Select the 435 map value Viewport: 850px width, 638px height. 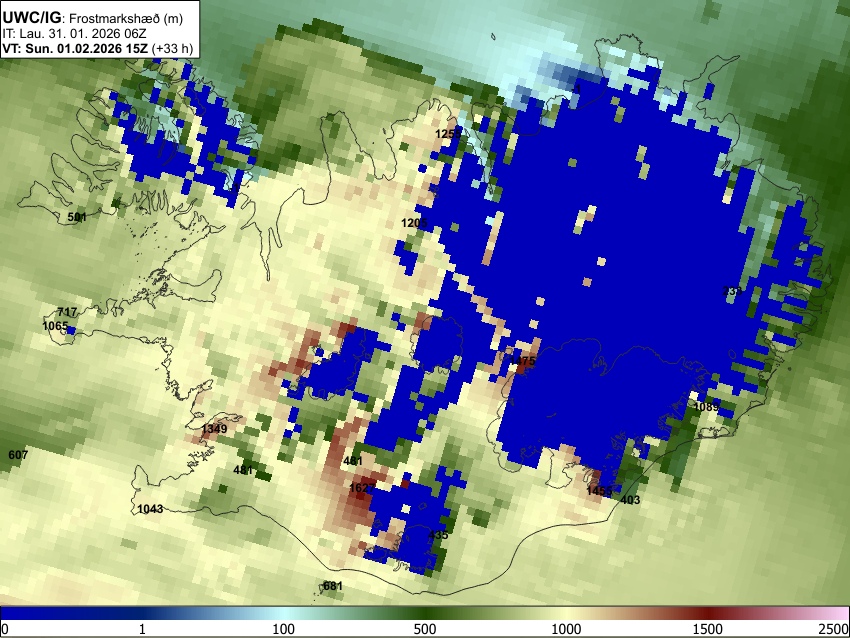(x=438, y=535)
